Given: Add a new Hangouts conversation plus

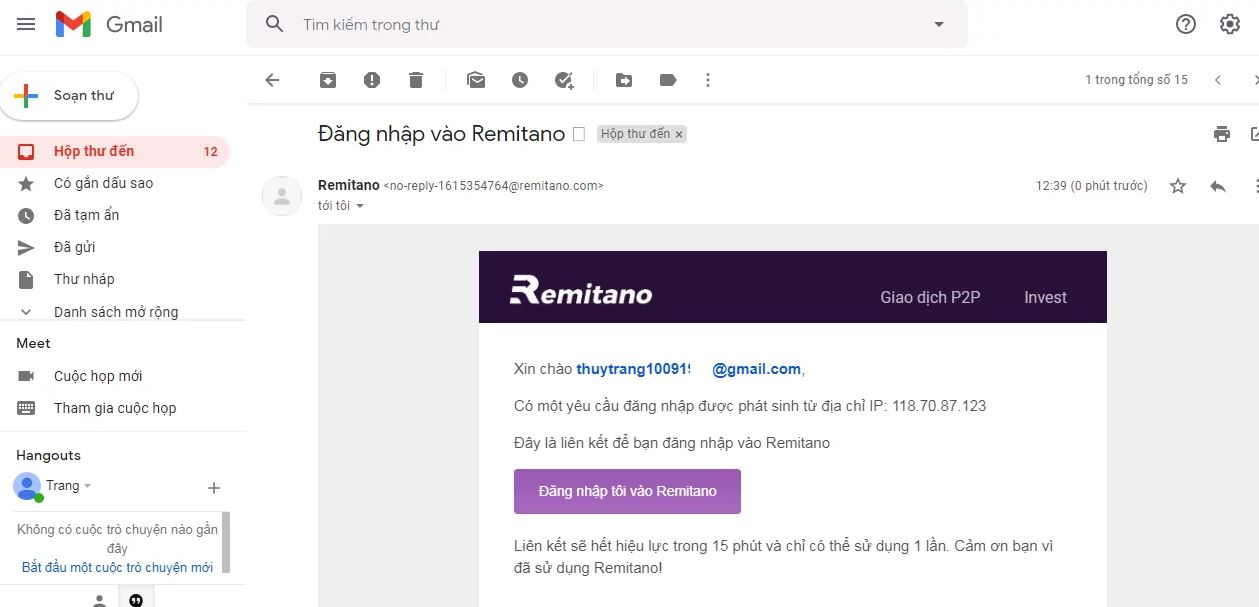Looking at the screenshot, I should pos(213,488).
